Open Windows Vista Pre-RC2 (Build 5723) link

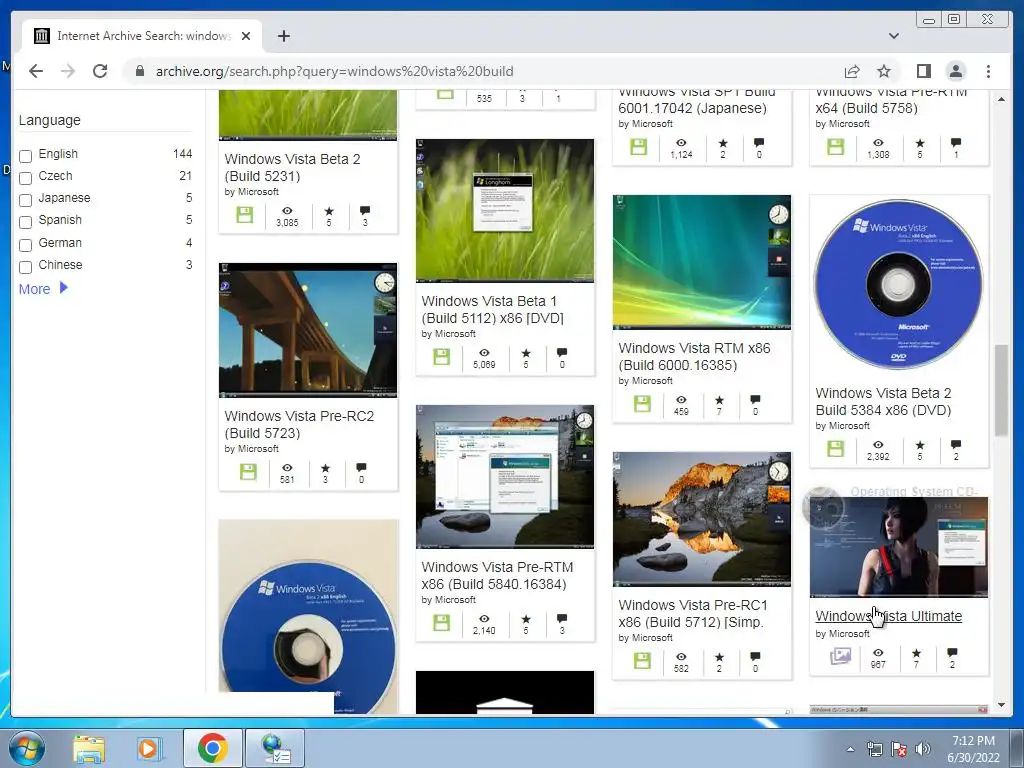[x=299, y=424]
